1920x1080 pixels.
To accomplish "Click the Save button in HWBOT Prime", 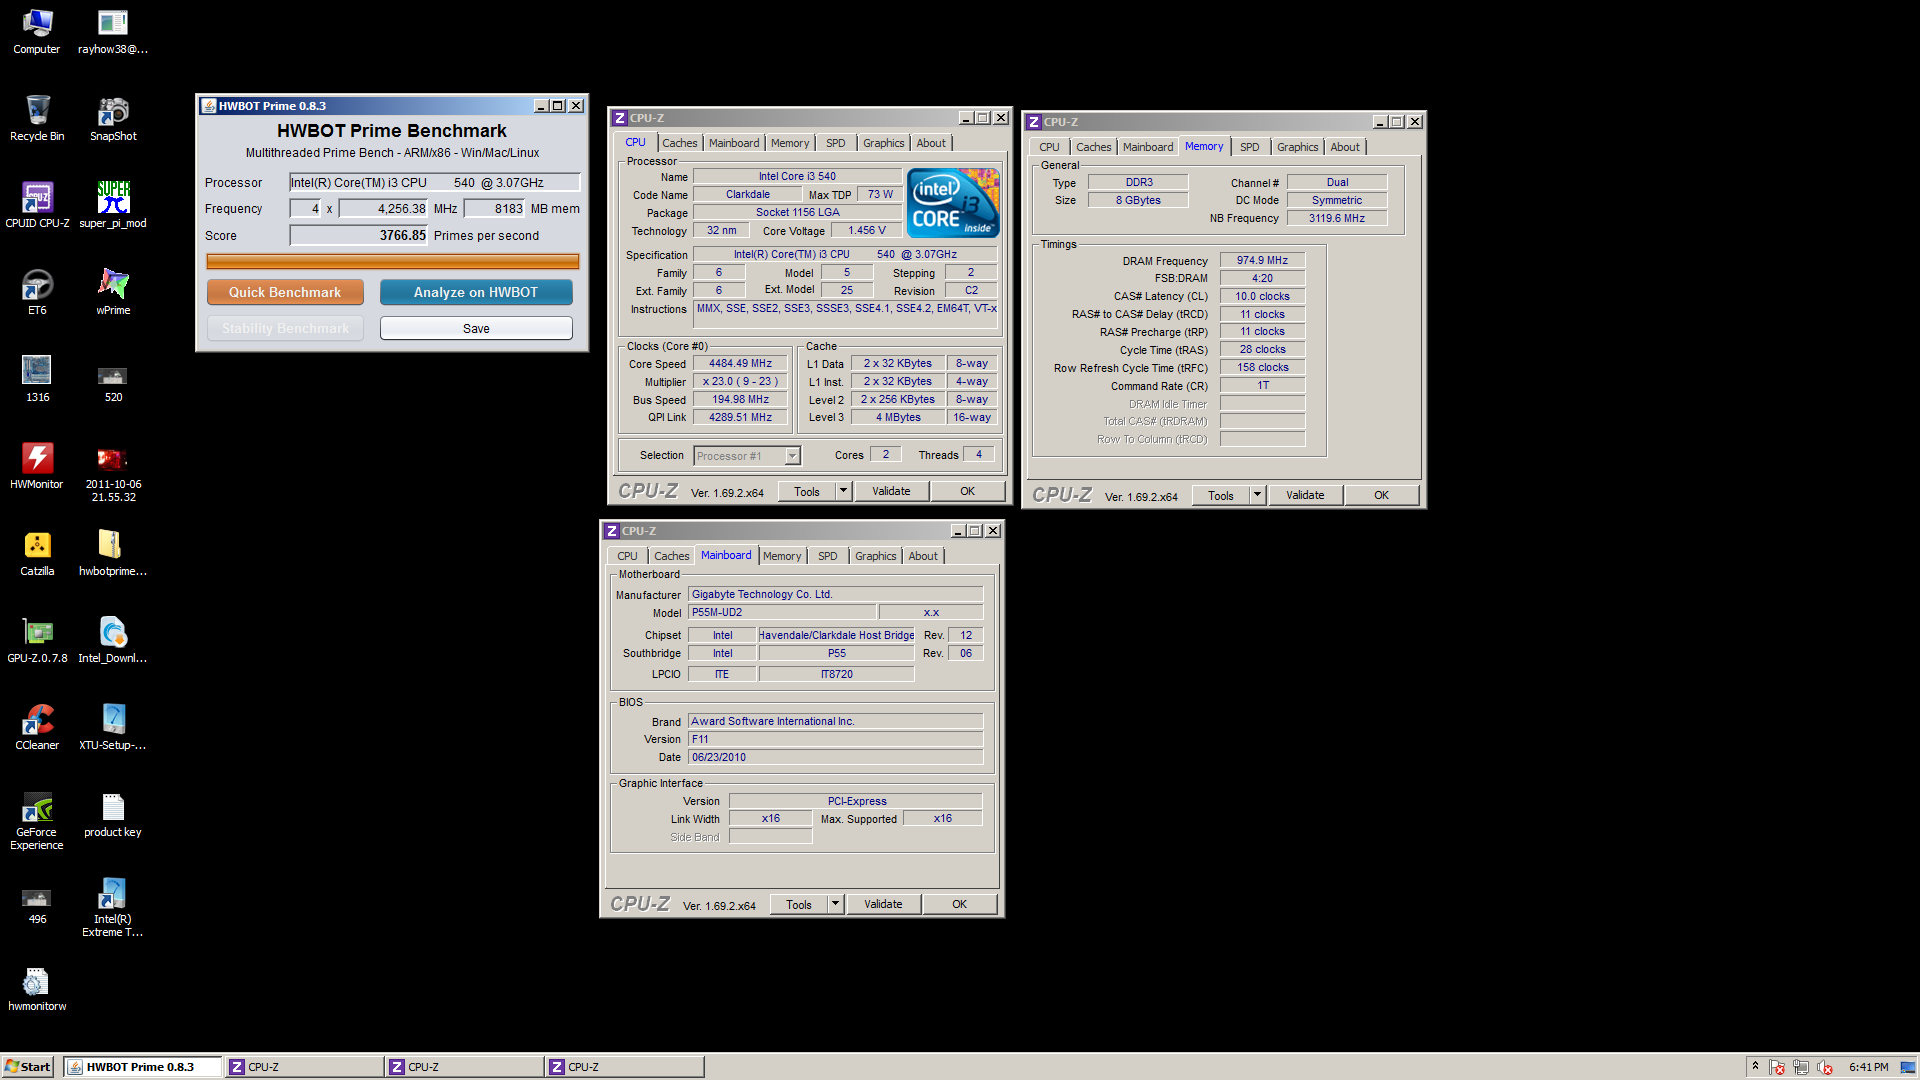I will [x=476, y=328].
